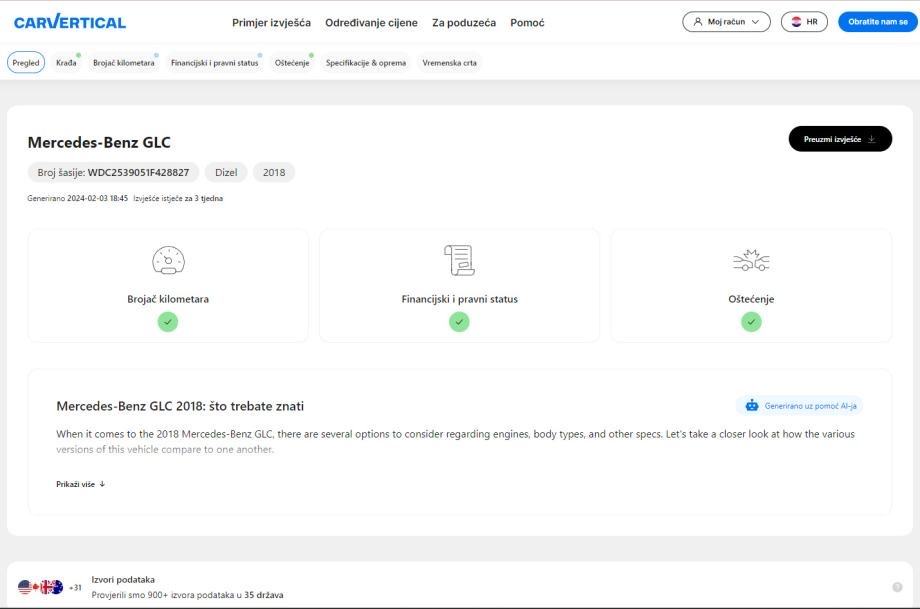Click the car collision icon

click(751, 260)
